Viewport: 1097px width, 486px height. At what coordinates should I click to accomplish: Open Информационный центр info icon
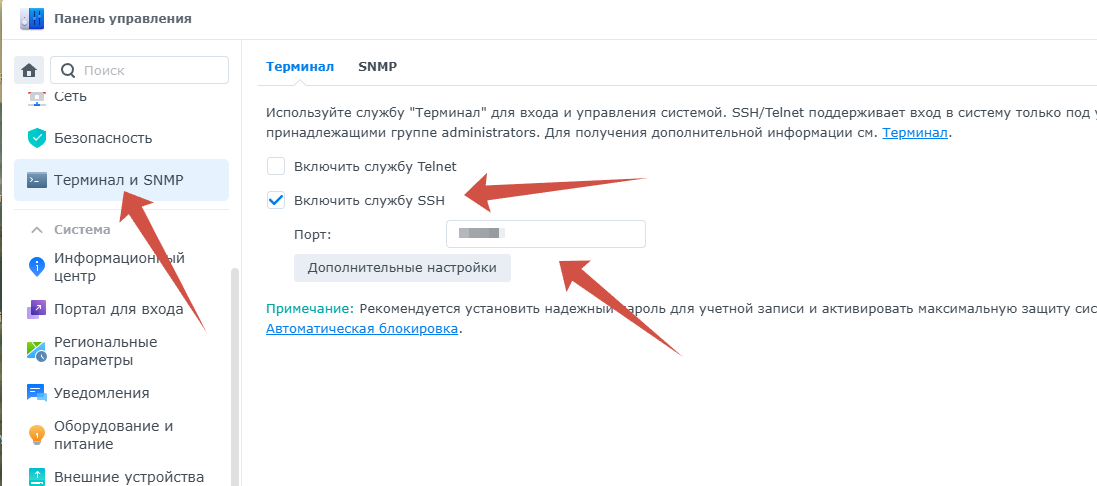point(37,266)
